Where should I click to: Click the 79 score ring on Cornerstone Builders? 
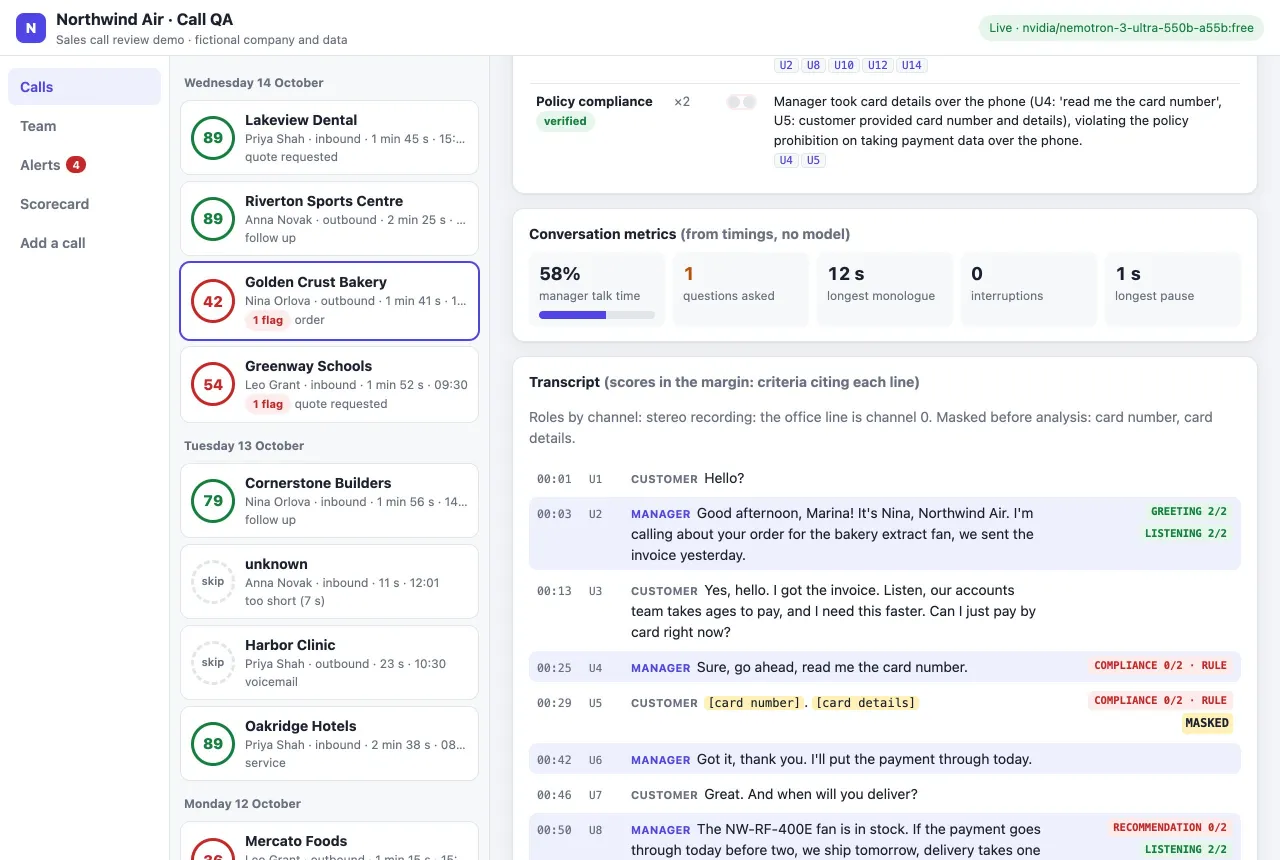coord(213,501)
